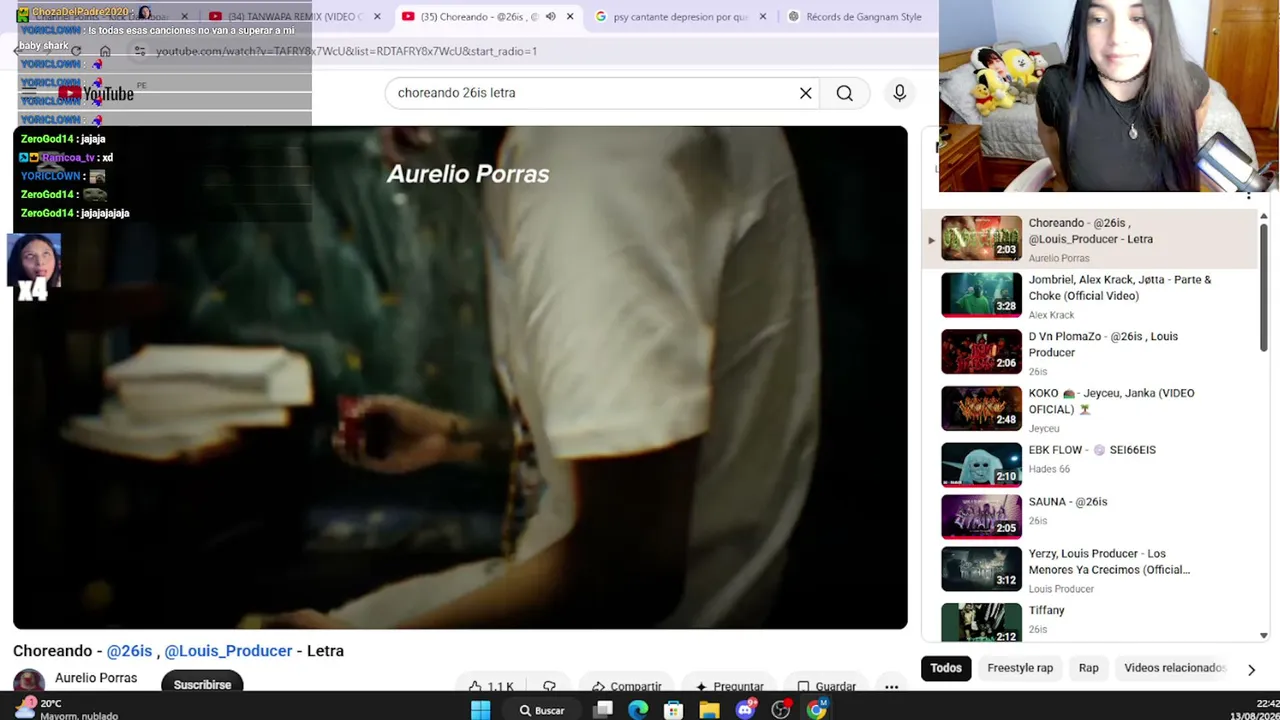The width and height of the screenshot is (1280, 720).
Task: Select the Rap filter chip
Action: click(x=1088, y=668)
